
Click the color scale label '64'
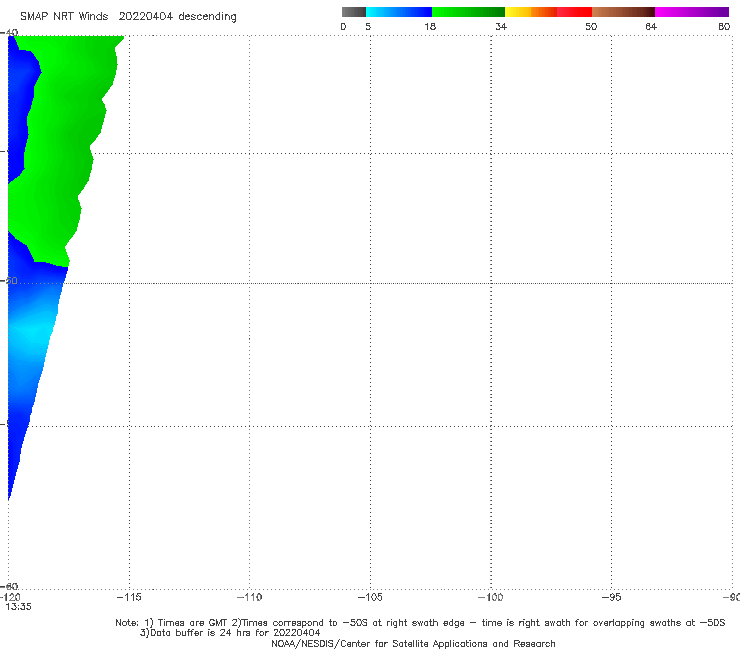(x=651, y=26)
